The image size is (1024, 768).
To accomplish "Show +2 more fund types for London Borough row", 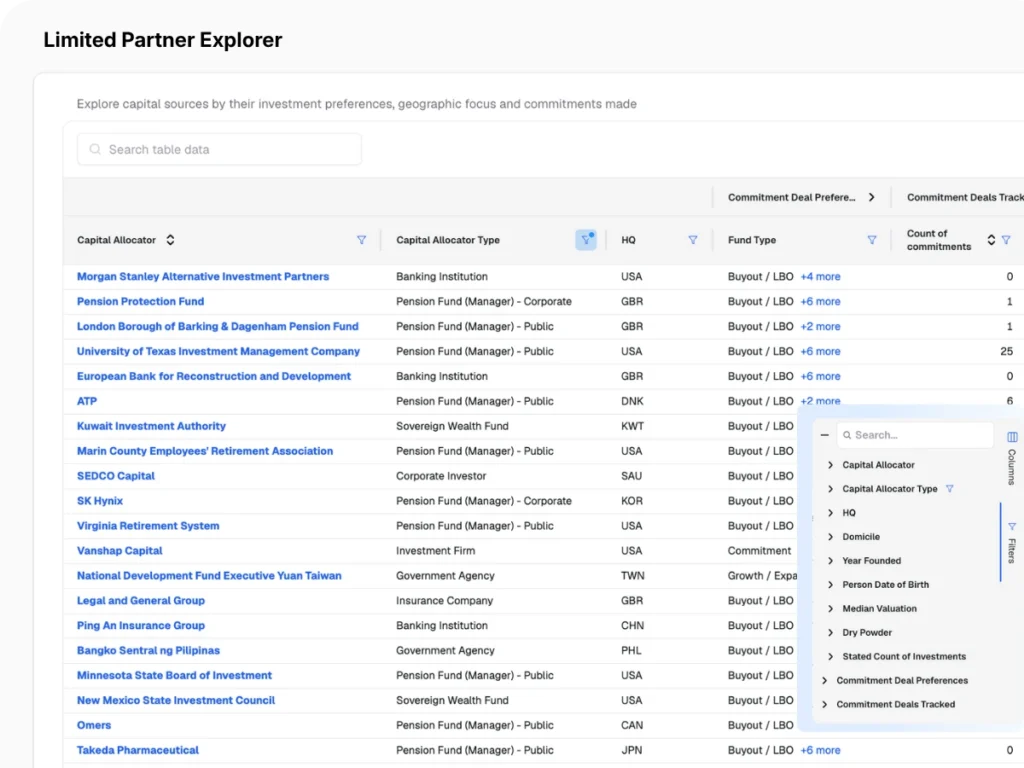I will tap(820, 326).
